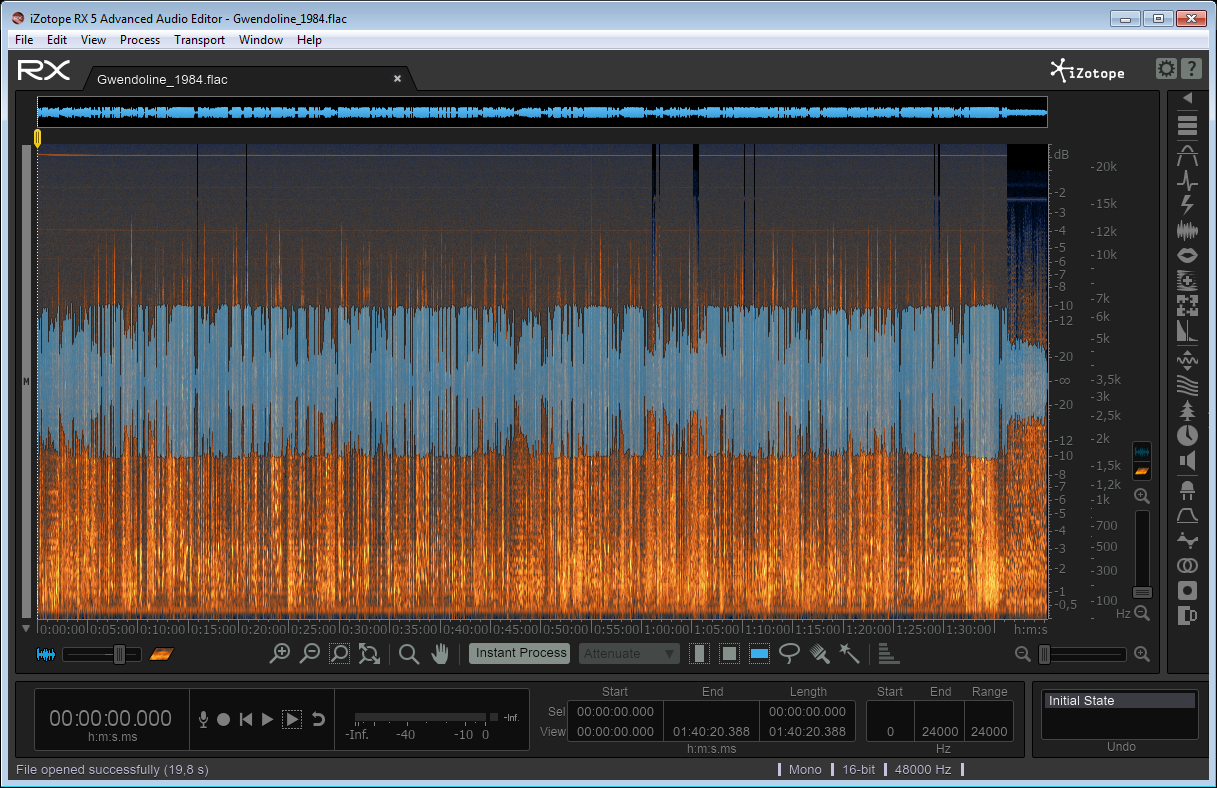Open the Spectral Repair module icon
The height and width of the screenshot is (788, 1217).
pyautogui.click(x=1187, y=280)
